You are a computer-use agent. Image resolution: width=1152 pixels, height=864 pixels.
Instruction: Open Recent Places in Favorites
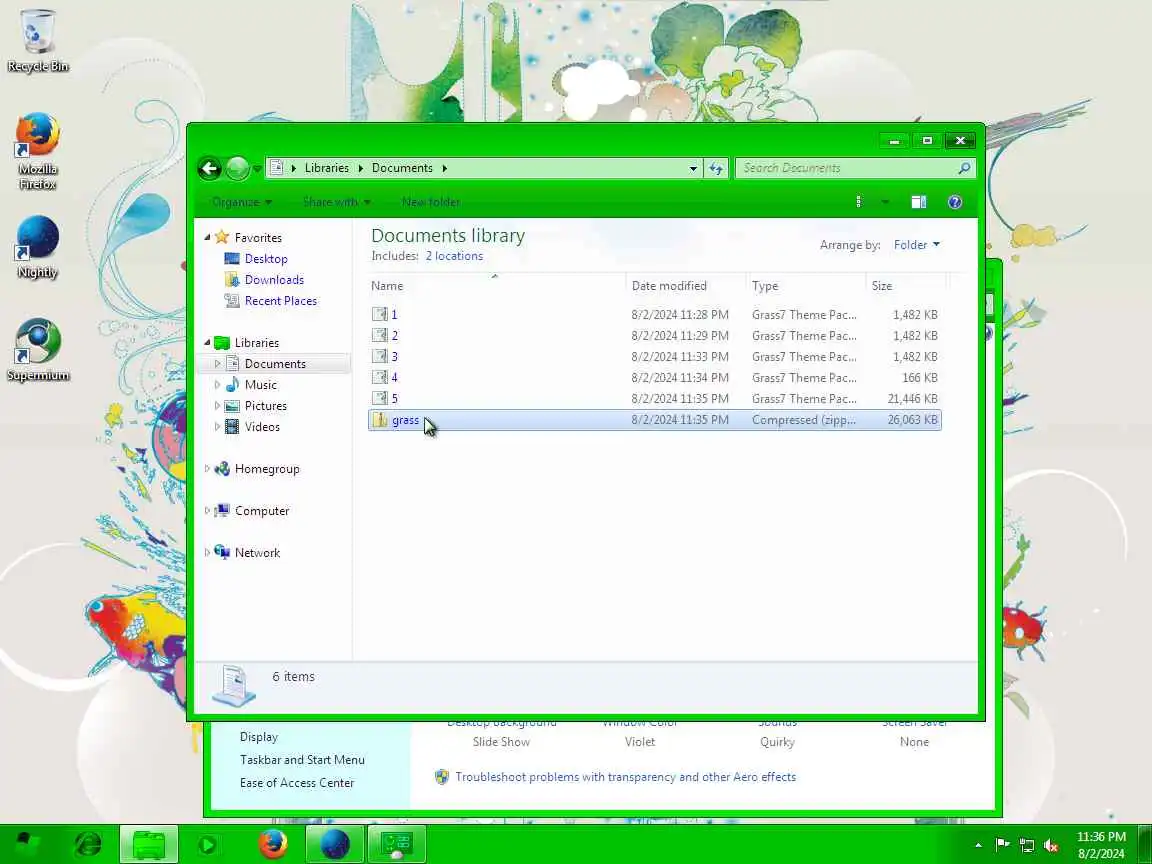(x=281, y=300)
